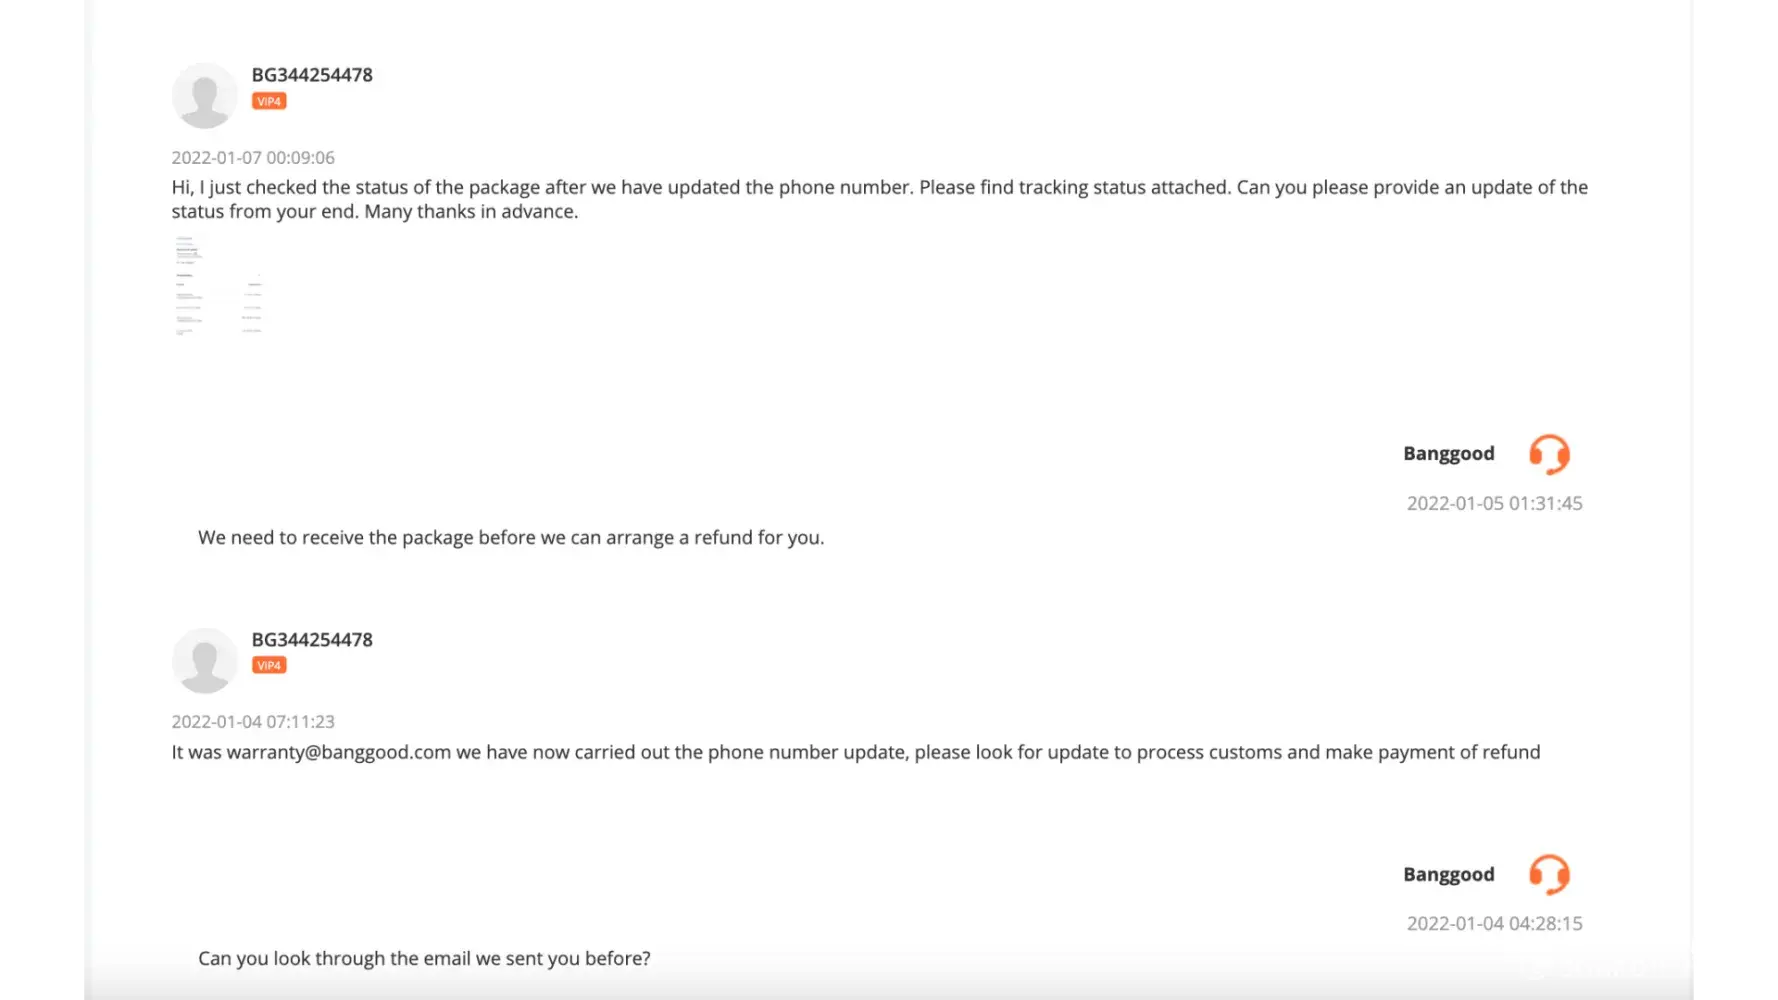
Task: Click the avatar beside the 07:11:23 message
Action: [x=204, y=660]
